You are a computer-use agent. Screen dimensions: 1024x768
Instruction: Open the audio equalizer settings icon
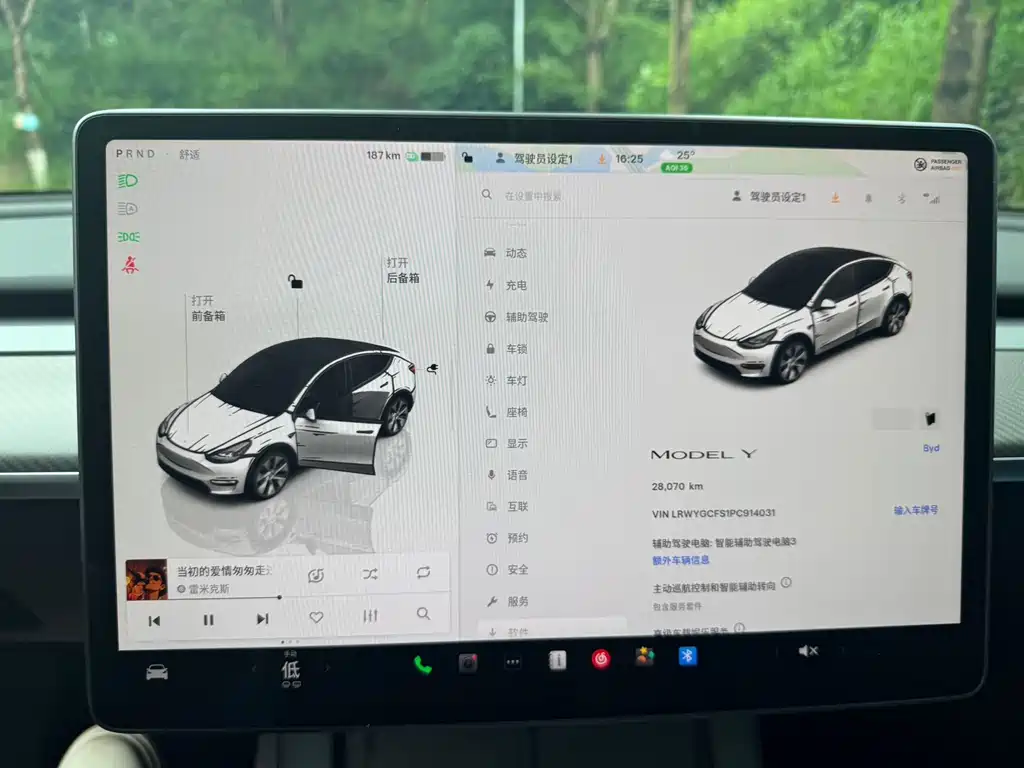coord(370,615)
